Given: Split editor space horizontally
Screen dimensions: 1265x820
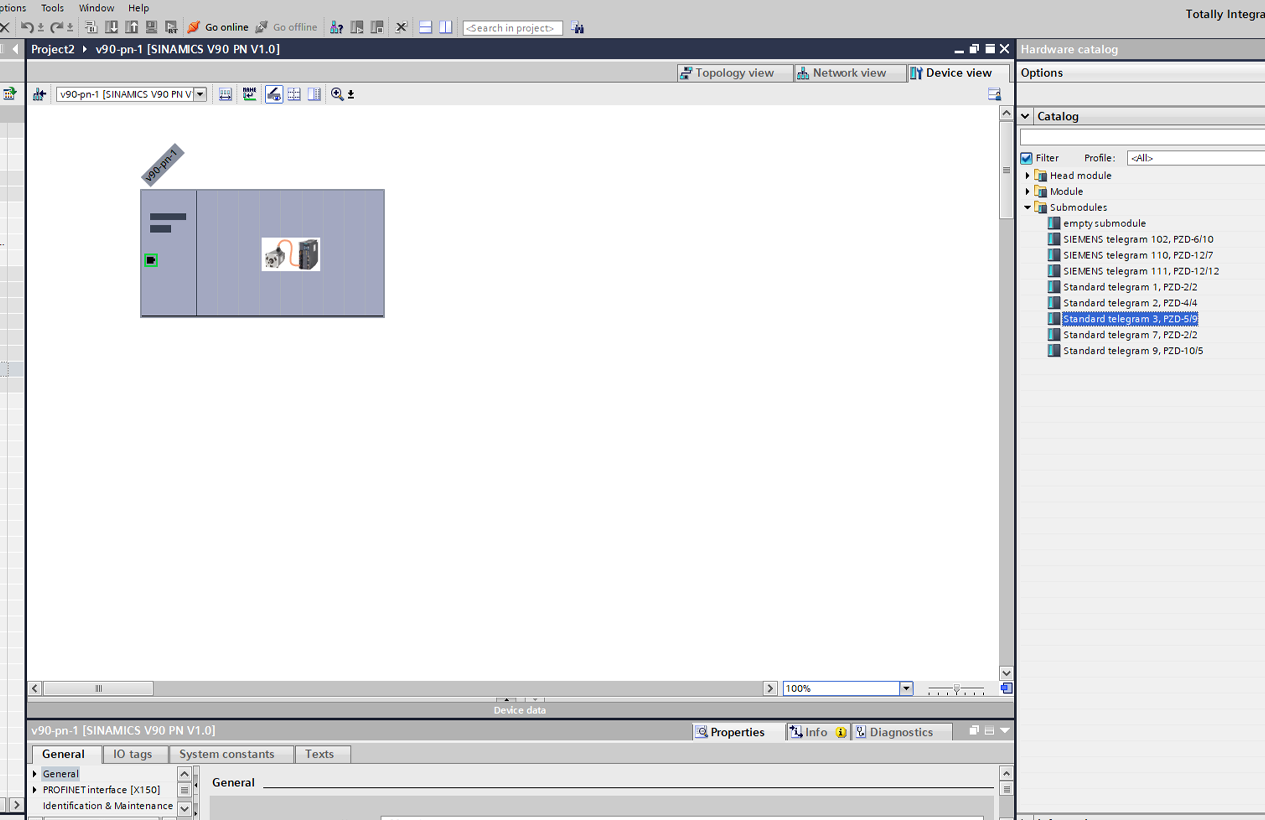Looking at the screenshot, I should (x=425, y=27).
